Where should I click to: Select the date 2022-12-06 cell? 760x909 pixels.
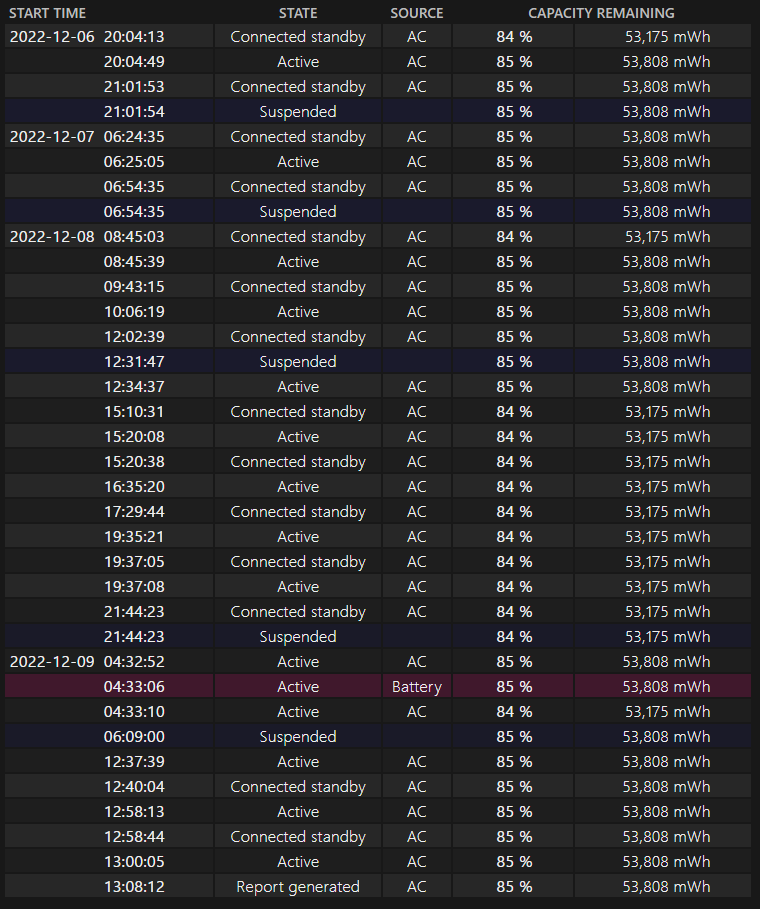point(52,37)
